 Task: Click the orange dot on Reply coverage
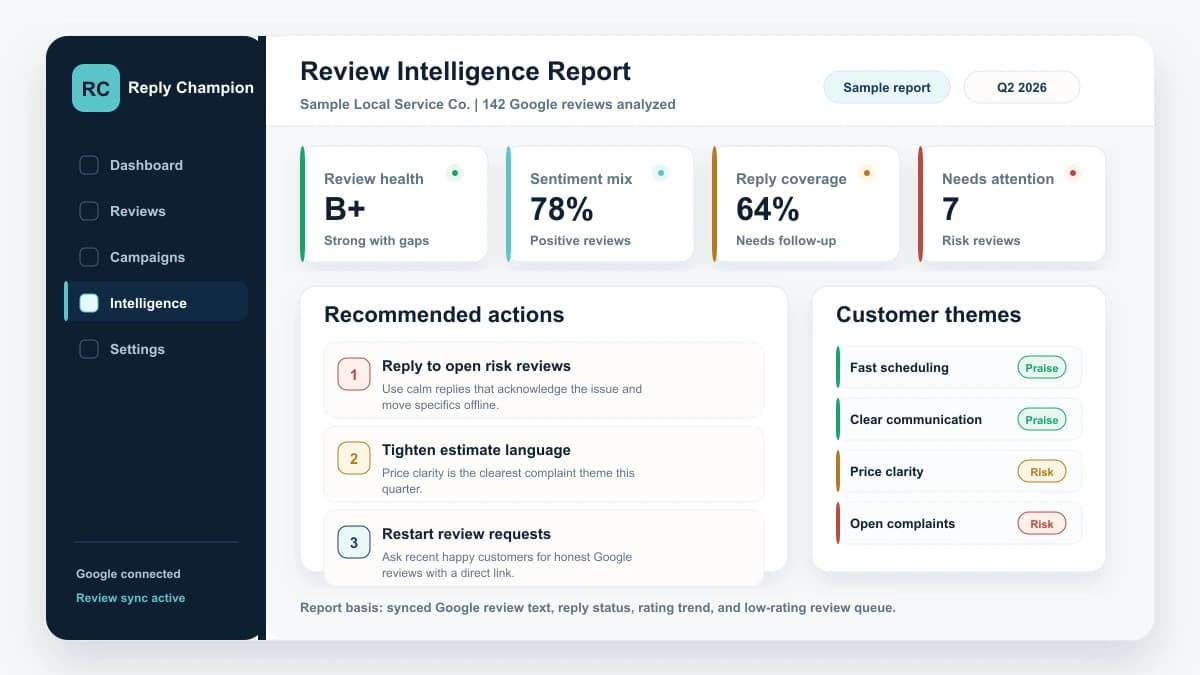[x=867, y=173]
